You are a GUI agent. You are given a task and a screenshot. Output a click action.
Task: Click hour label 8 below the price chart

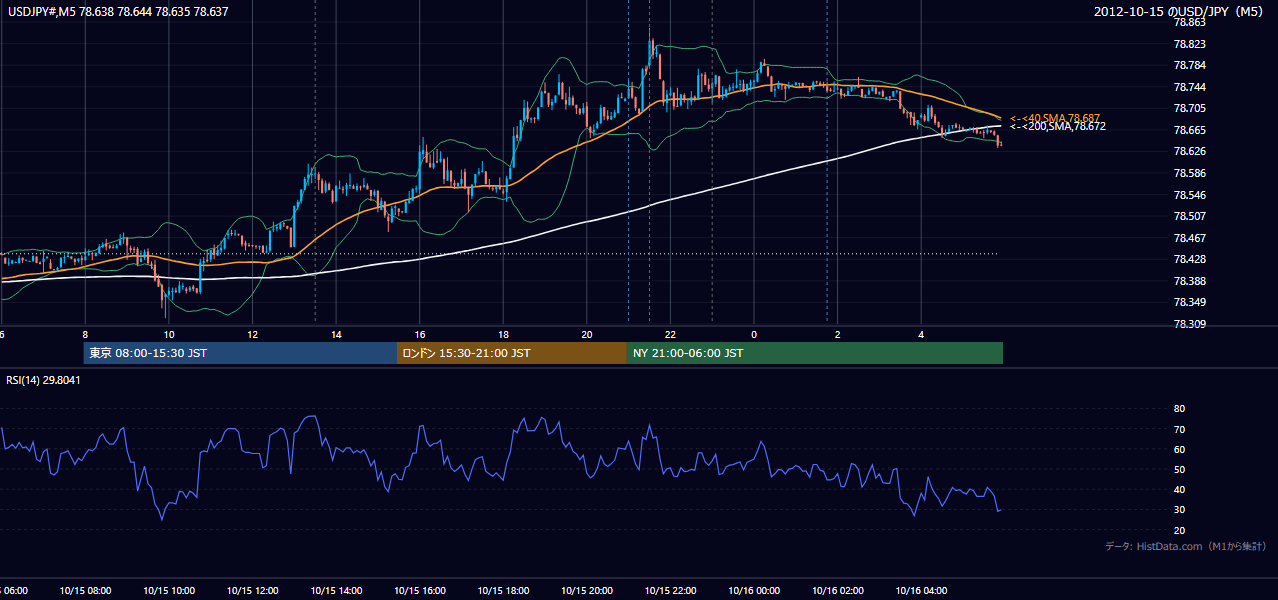[x=85, y=335]
